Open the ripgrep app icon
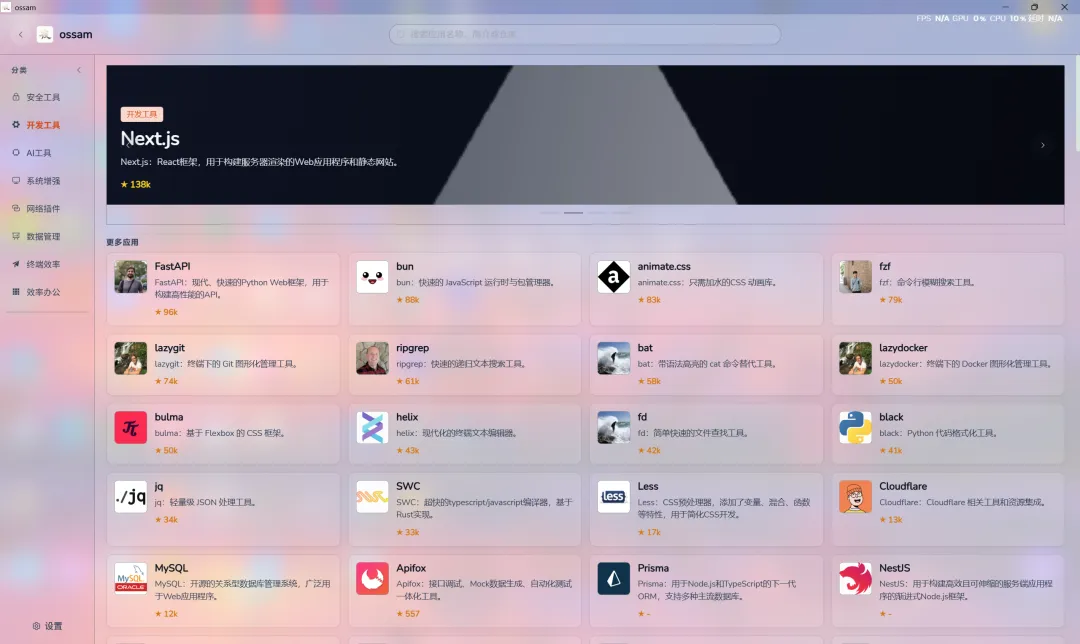The width and height of the screenshot is (1080, 644). [372, 358]
